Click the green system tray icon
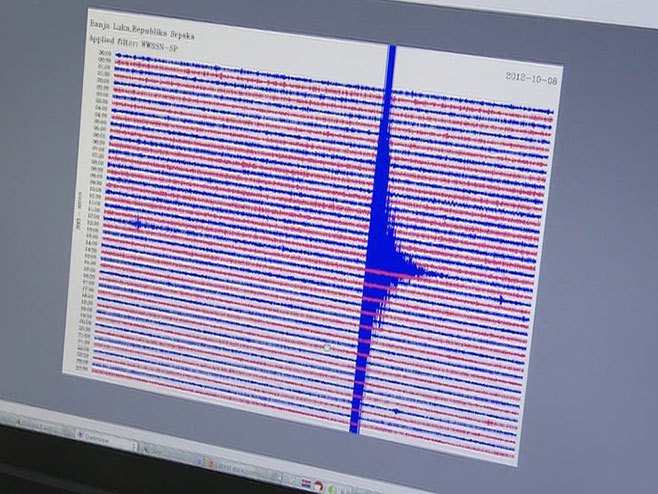This screenshot has height=494, width=658. click(331, 490)
